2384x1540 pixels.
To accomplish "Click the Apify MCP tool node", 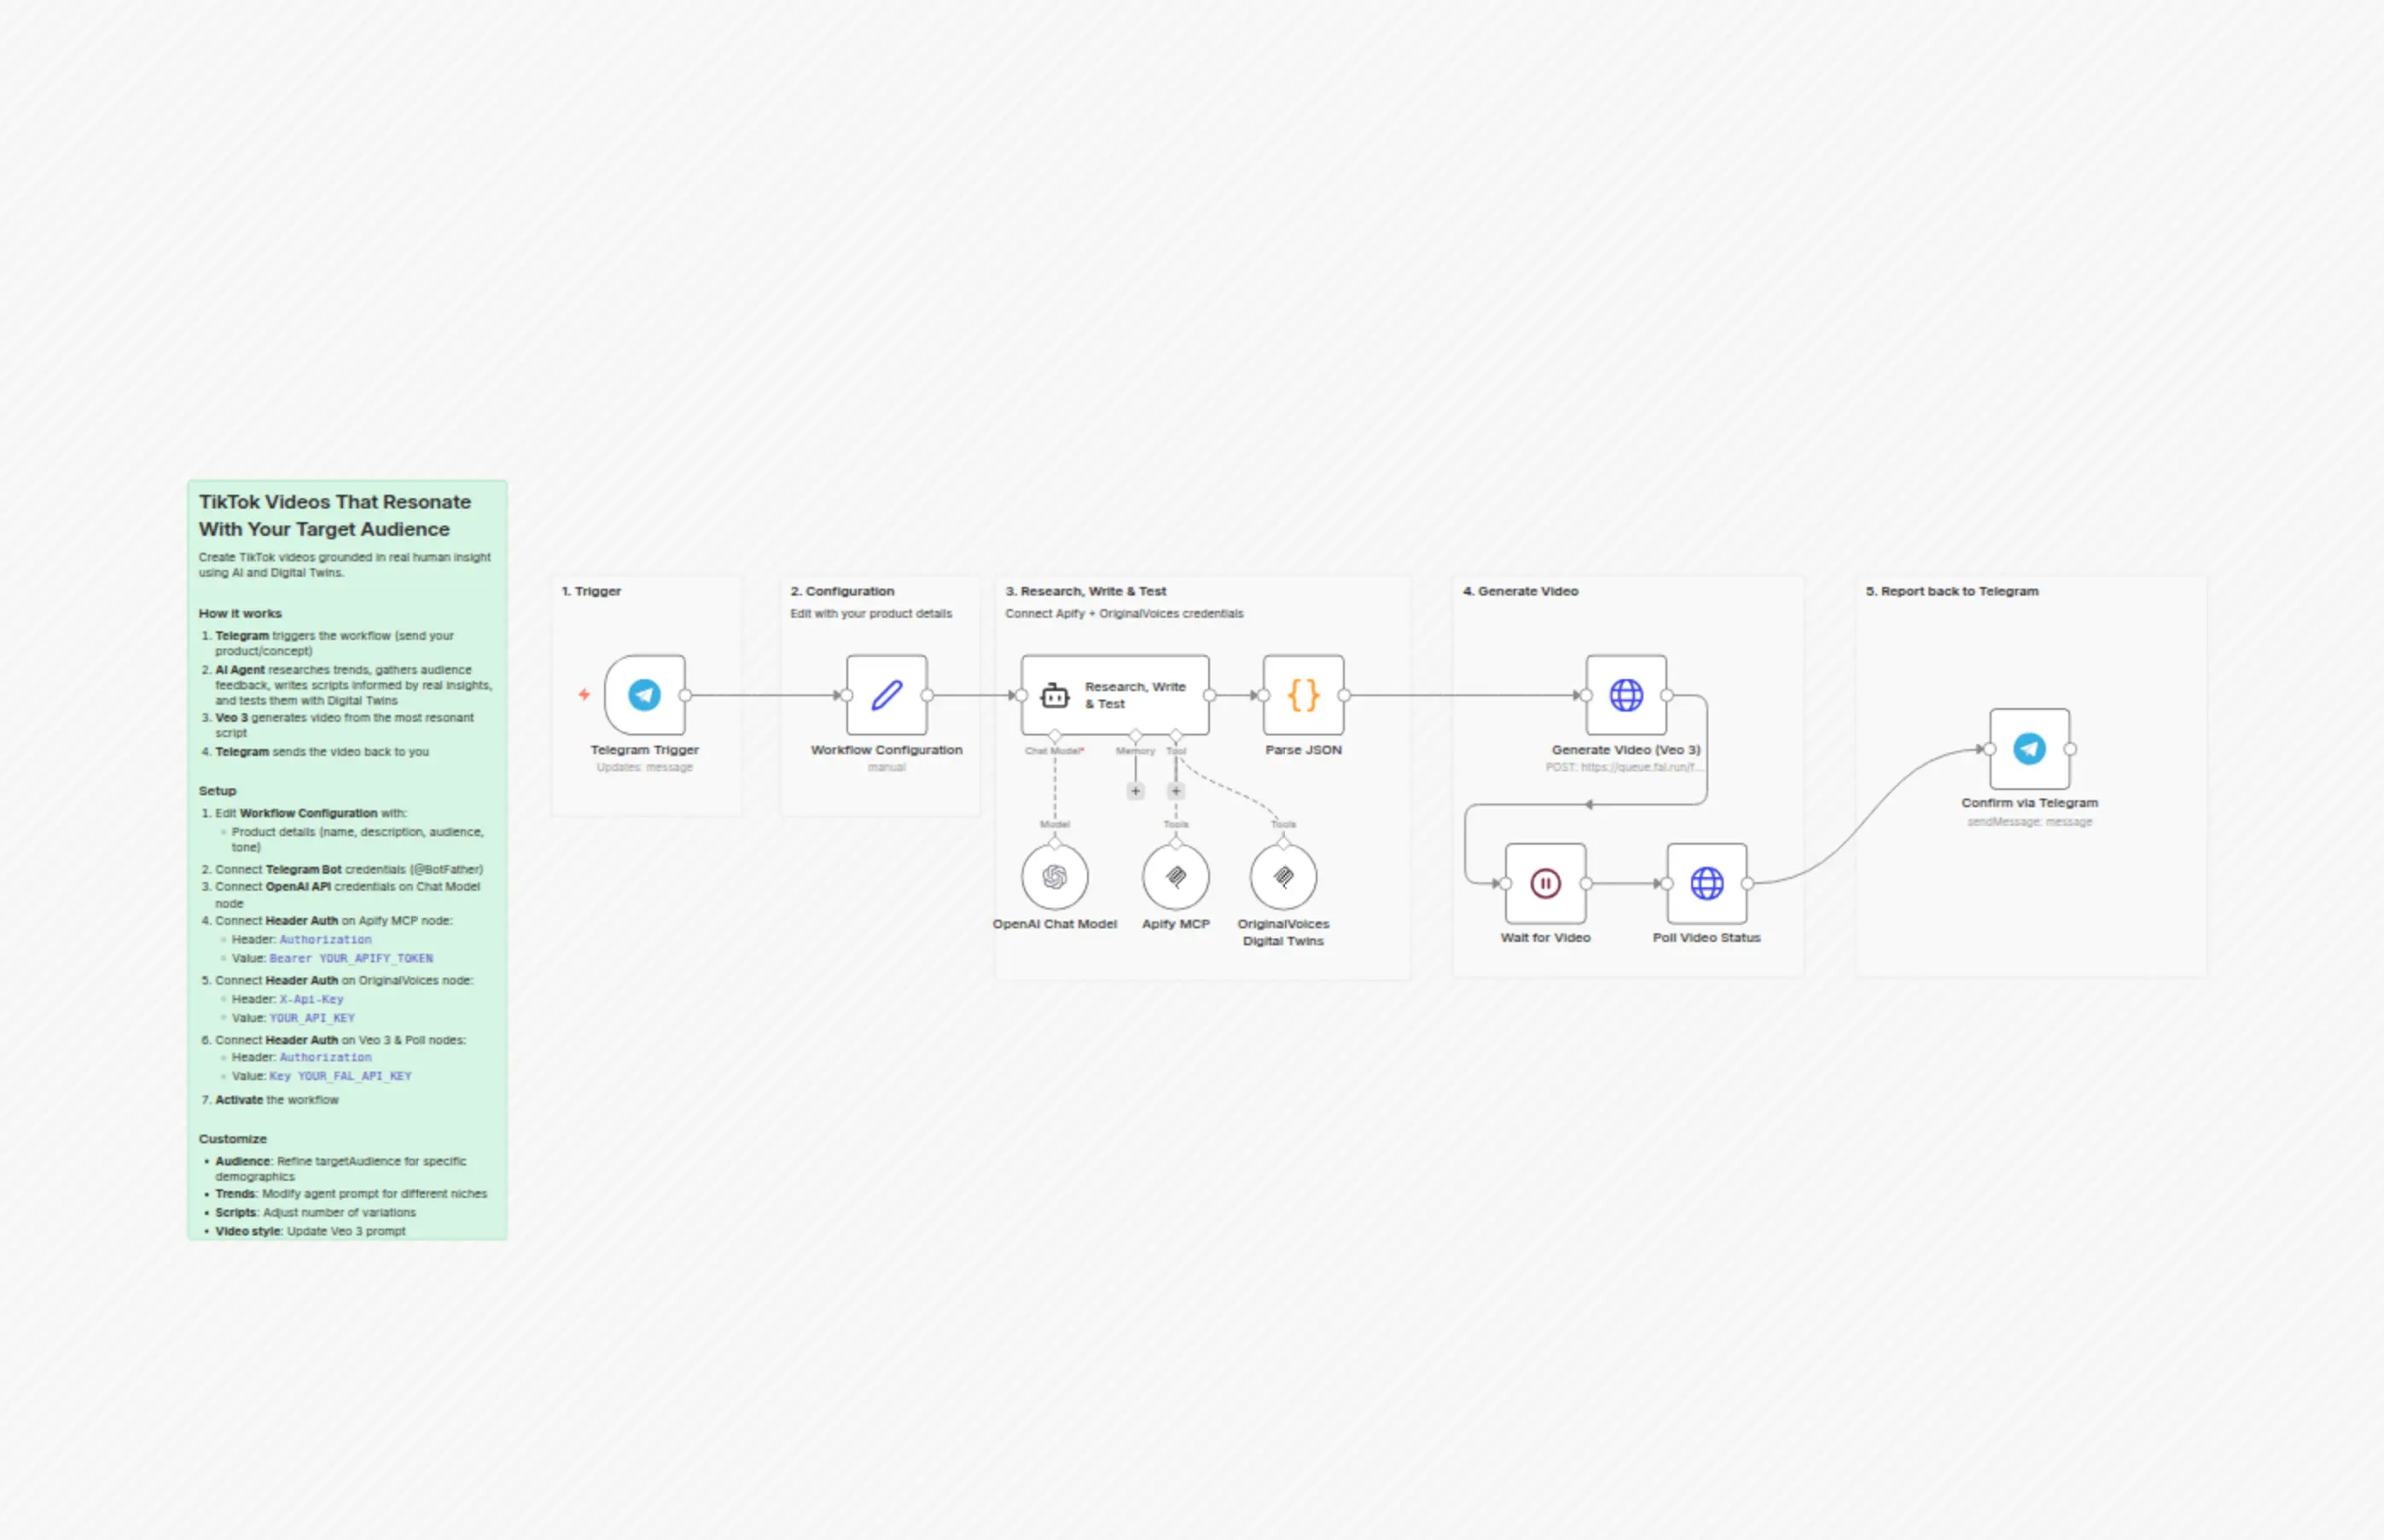I will click(x=1175, y=877).
